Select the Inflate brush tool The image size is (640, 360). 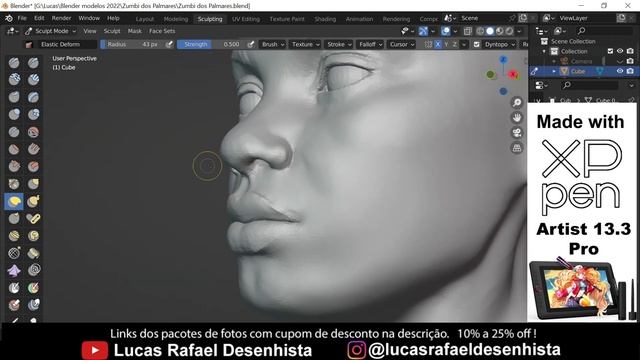click(14, 114)
